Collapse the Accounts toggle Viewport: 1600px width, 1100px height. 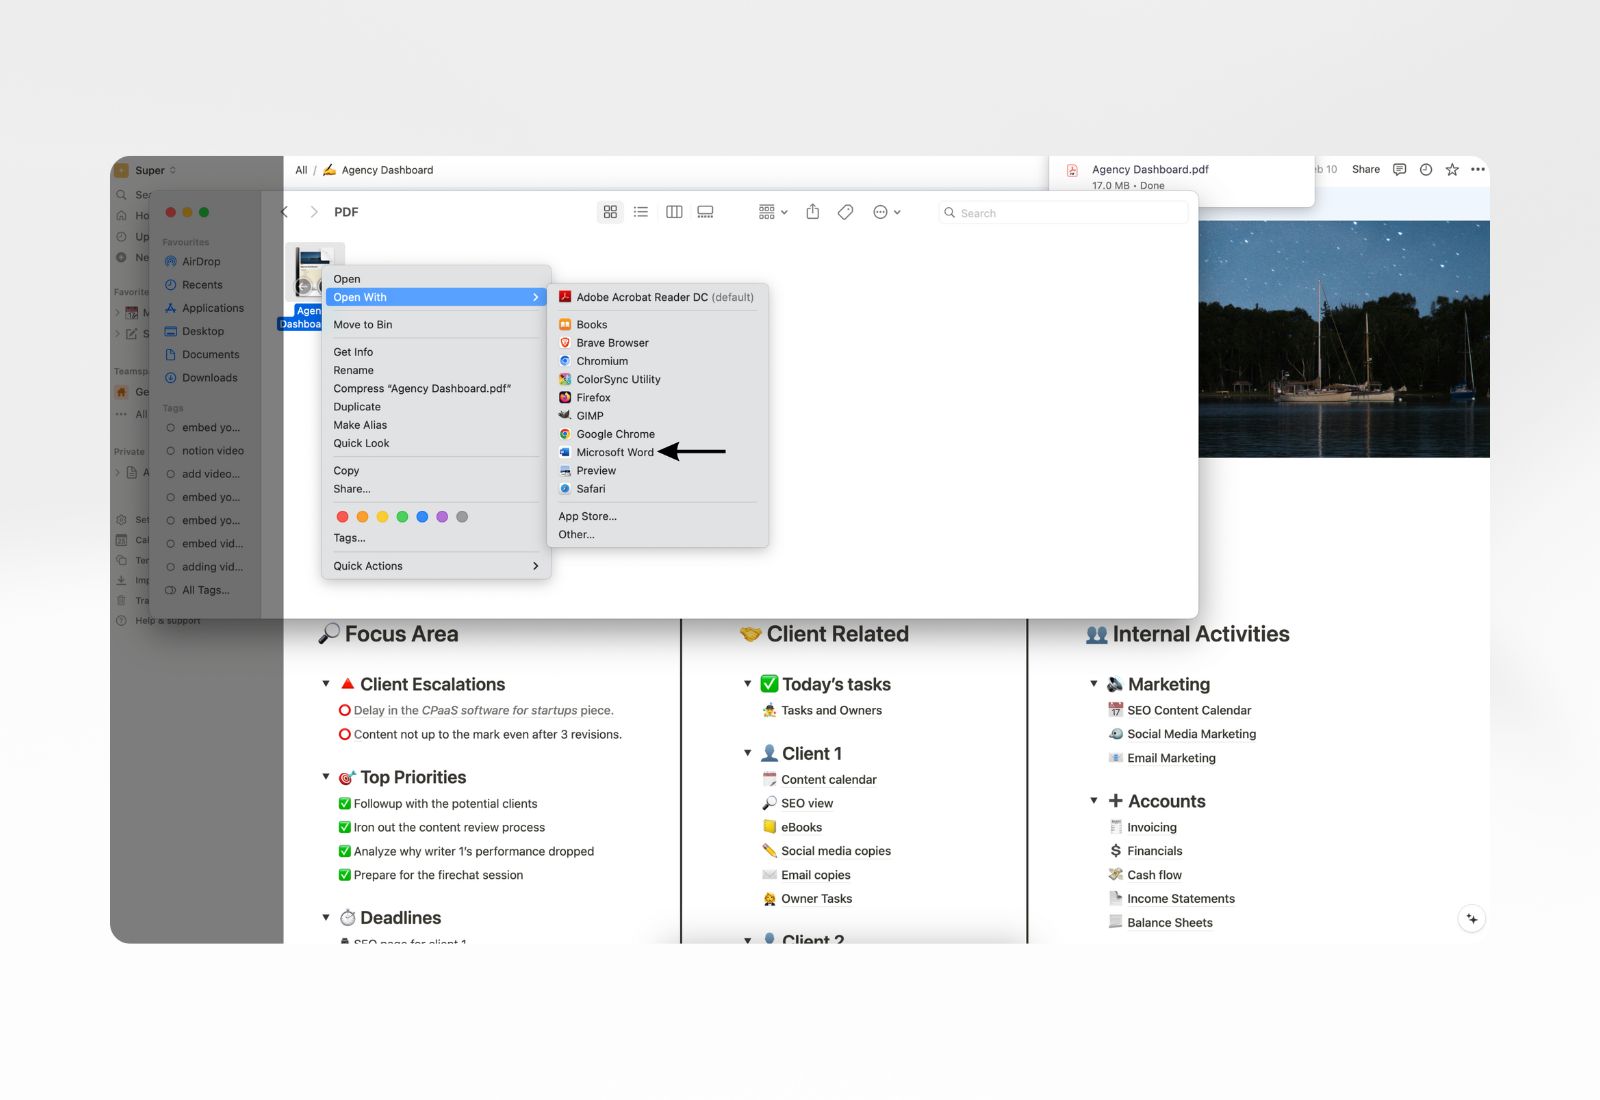coord(1094,801)
